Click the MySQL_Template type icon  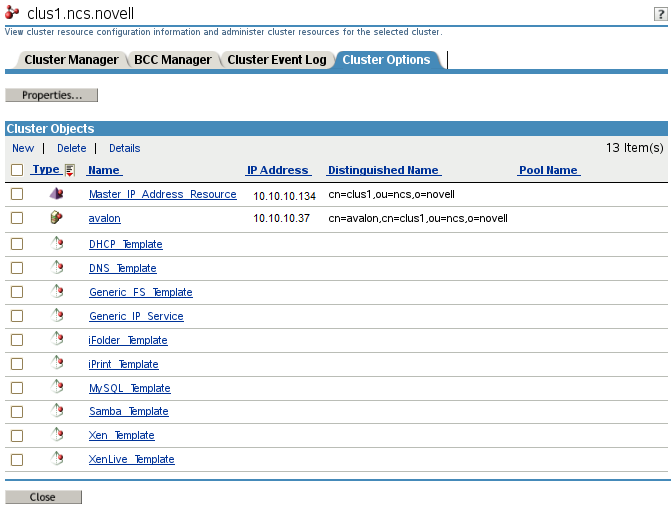click(x=57, y=387)
